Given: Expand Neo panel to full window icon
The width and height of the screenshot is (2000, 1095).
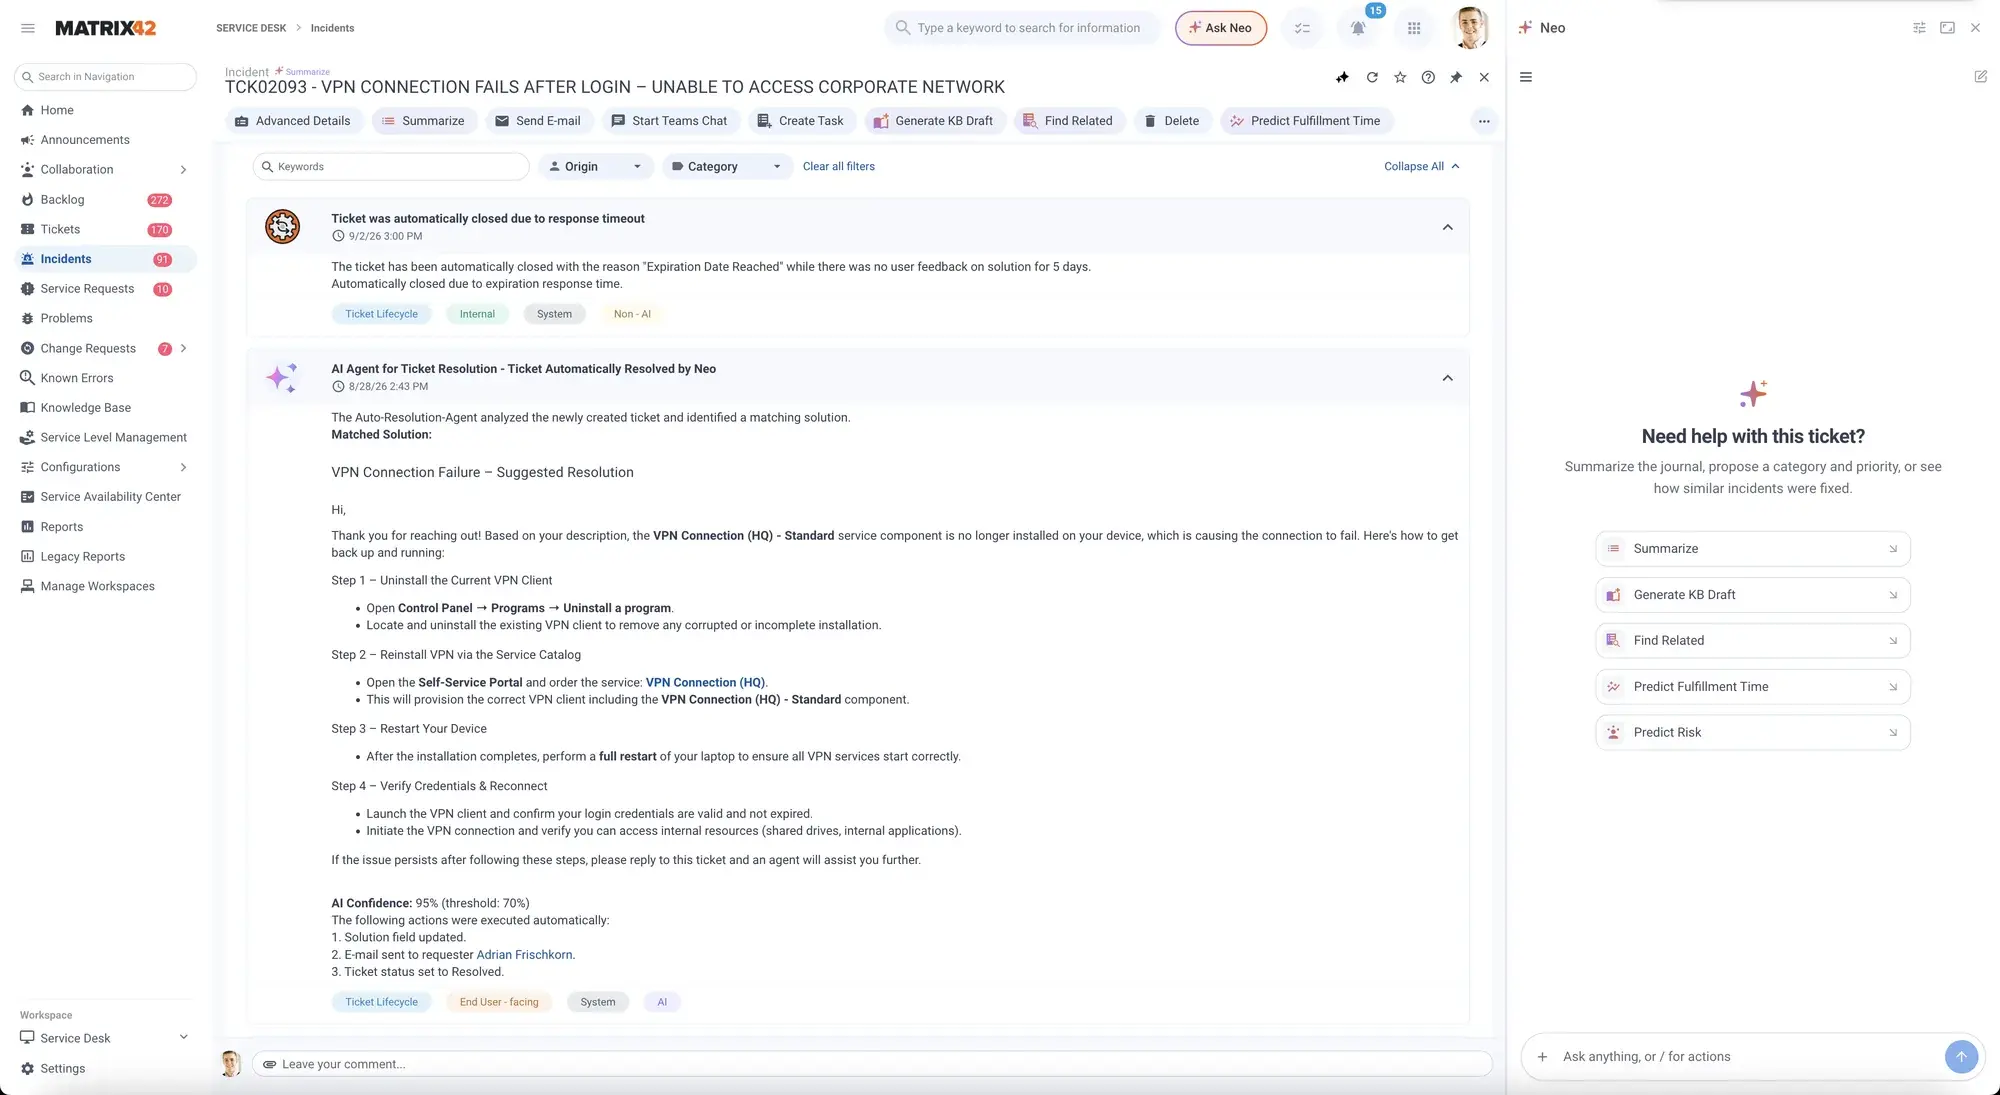Looking at the screenshot, I should pyautogui.click(x=1947, y=28).
